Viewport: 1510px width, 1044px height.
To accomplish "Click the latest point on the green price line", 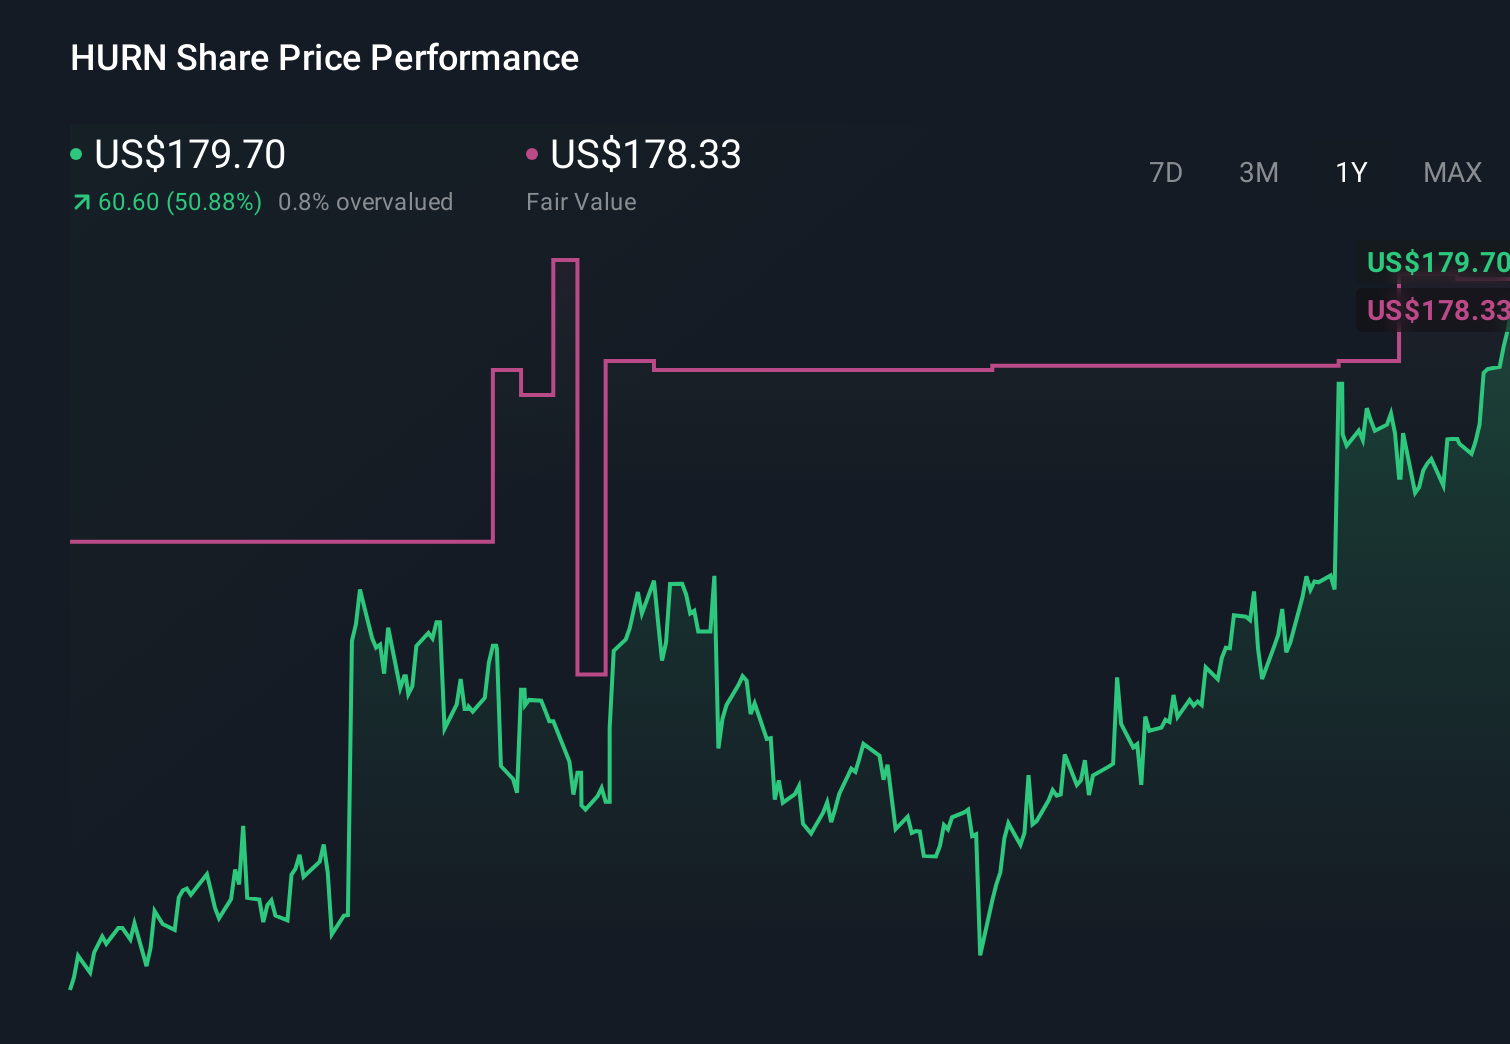I will pyautogui.click(x=1505, y=340).
